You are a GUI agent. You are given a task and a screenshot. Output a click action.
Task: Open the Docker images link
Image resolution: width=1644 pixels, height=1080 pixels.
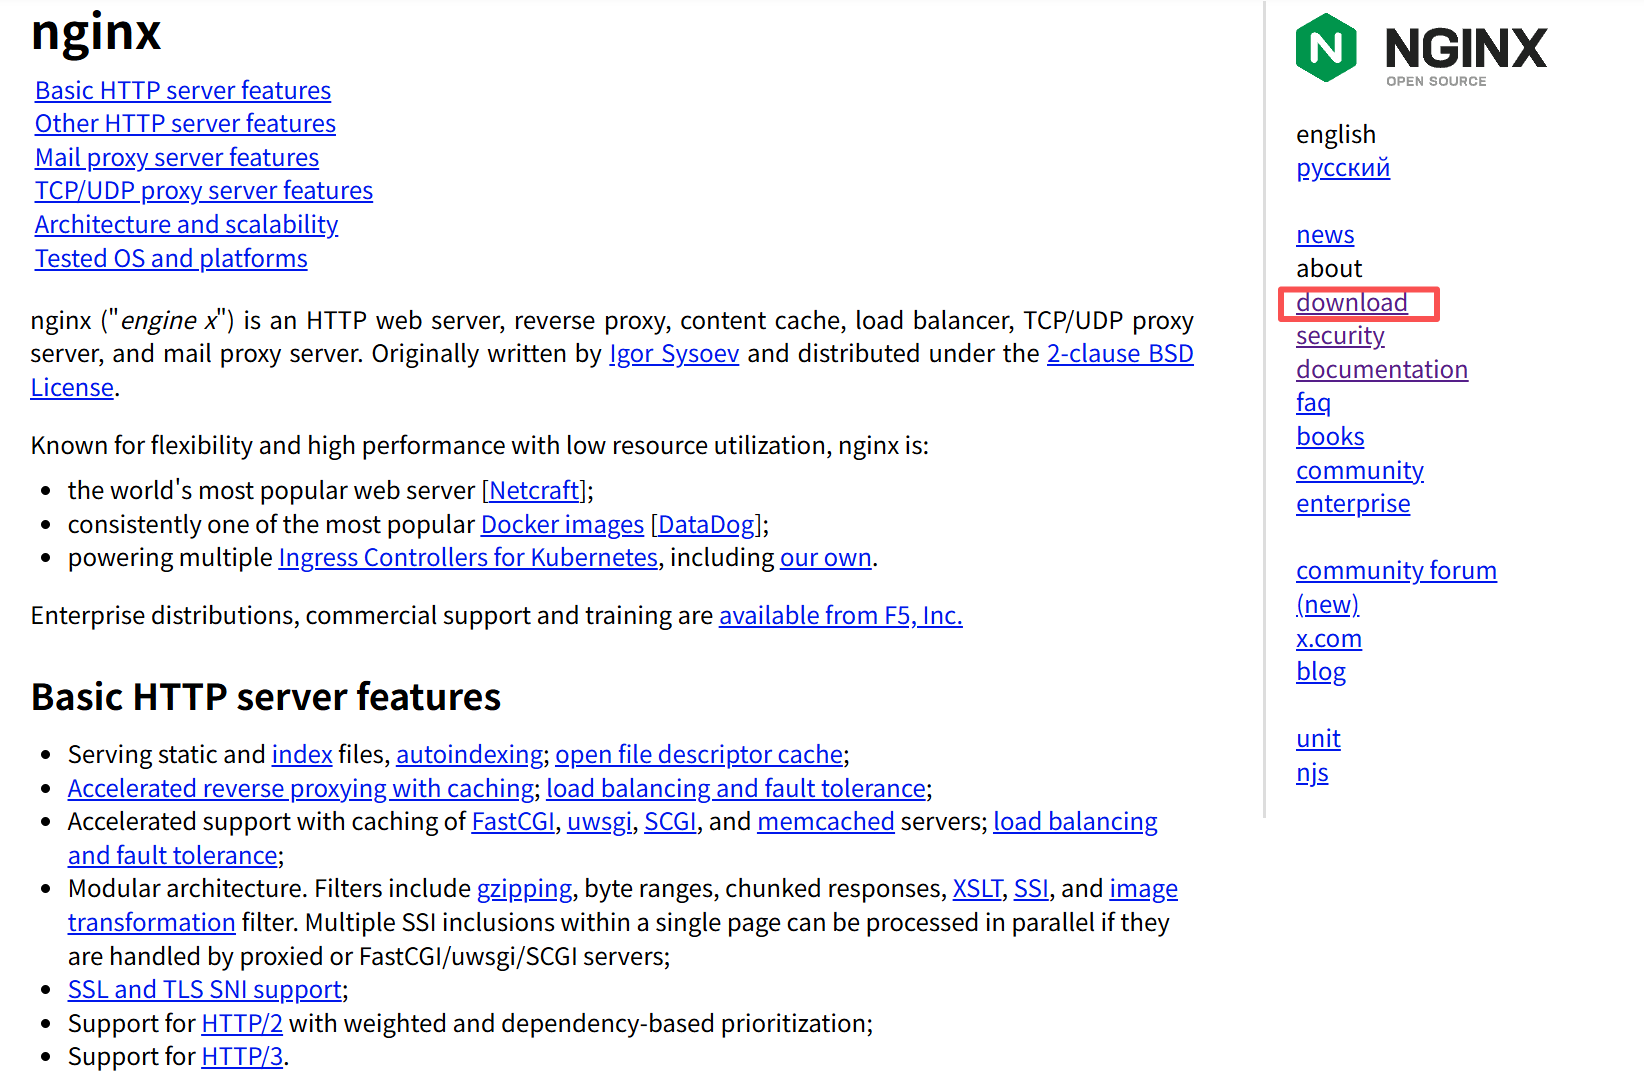562,524
